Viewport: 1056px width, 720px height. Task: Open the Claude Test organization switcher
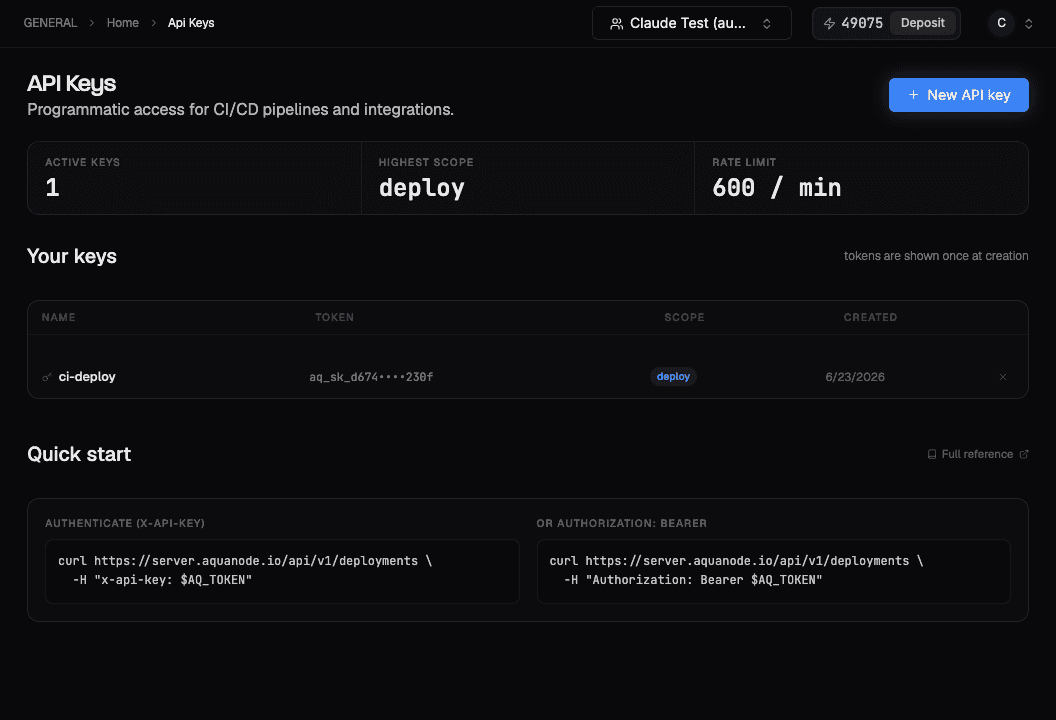tap(691, 23)
